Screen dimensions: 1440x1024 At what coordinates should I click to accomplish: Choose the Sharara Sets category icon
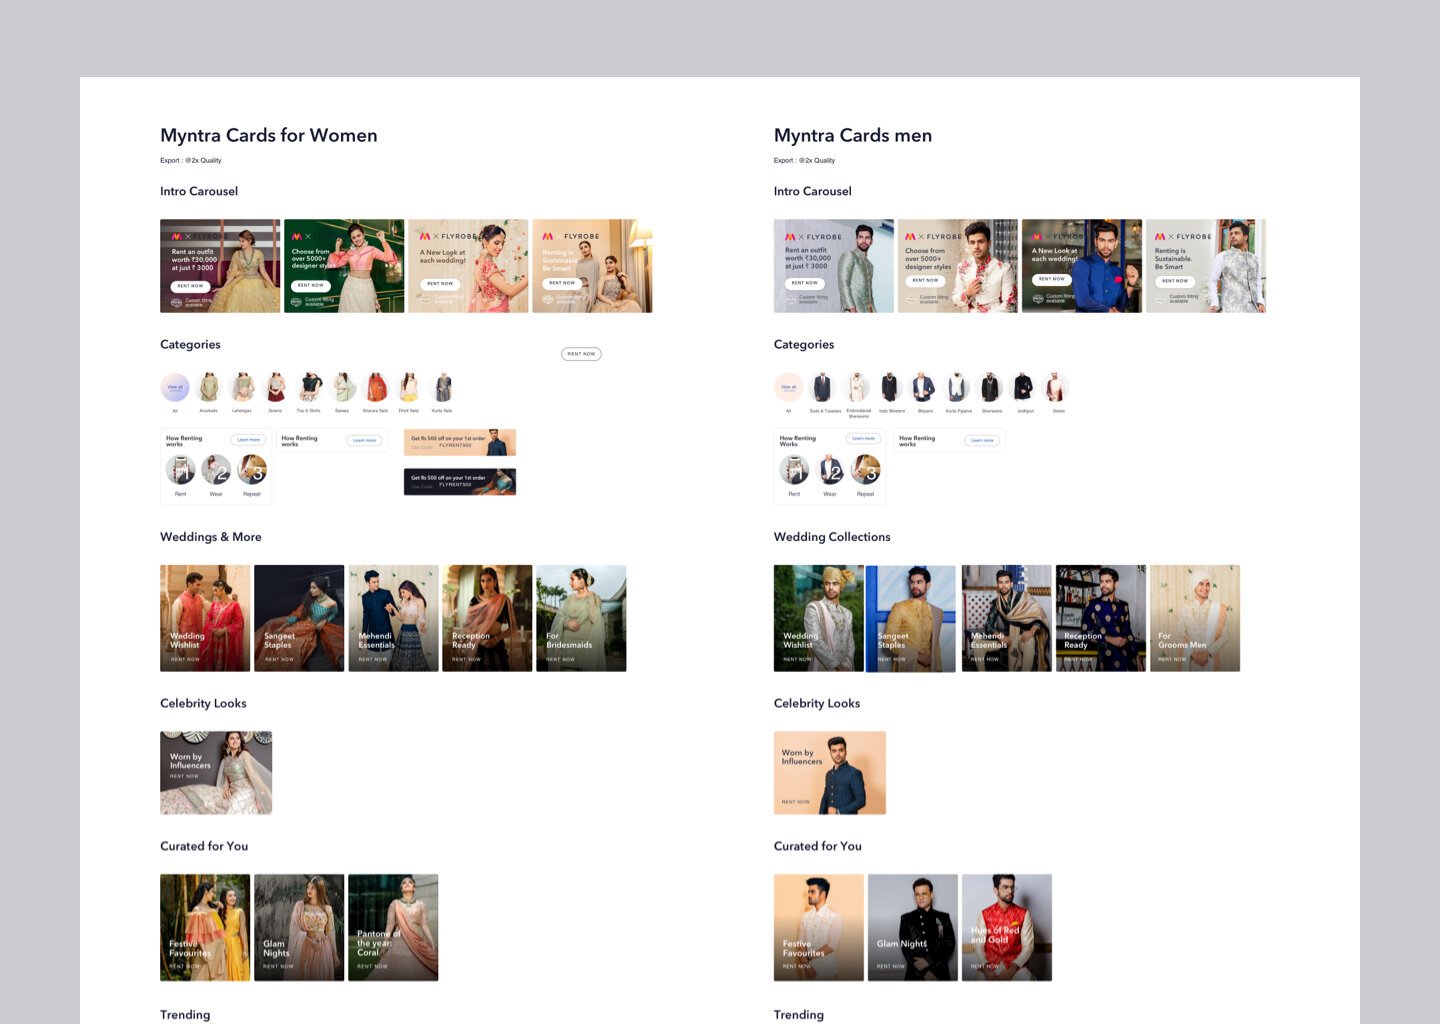coord(376,387)
